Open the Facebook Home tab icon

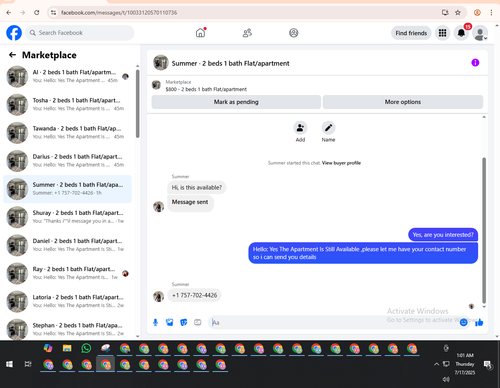coord(200,33)
